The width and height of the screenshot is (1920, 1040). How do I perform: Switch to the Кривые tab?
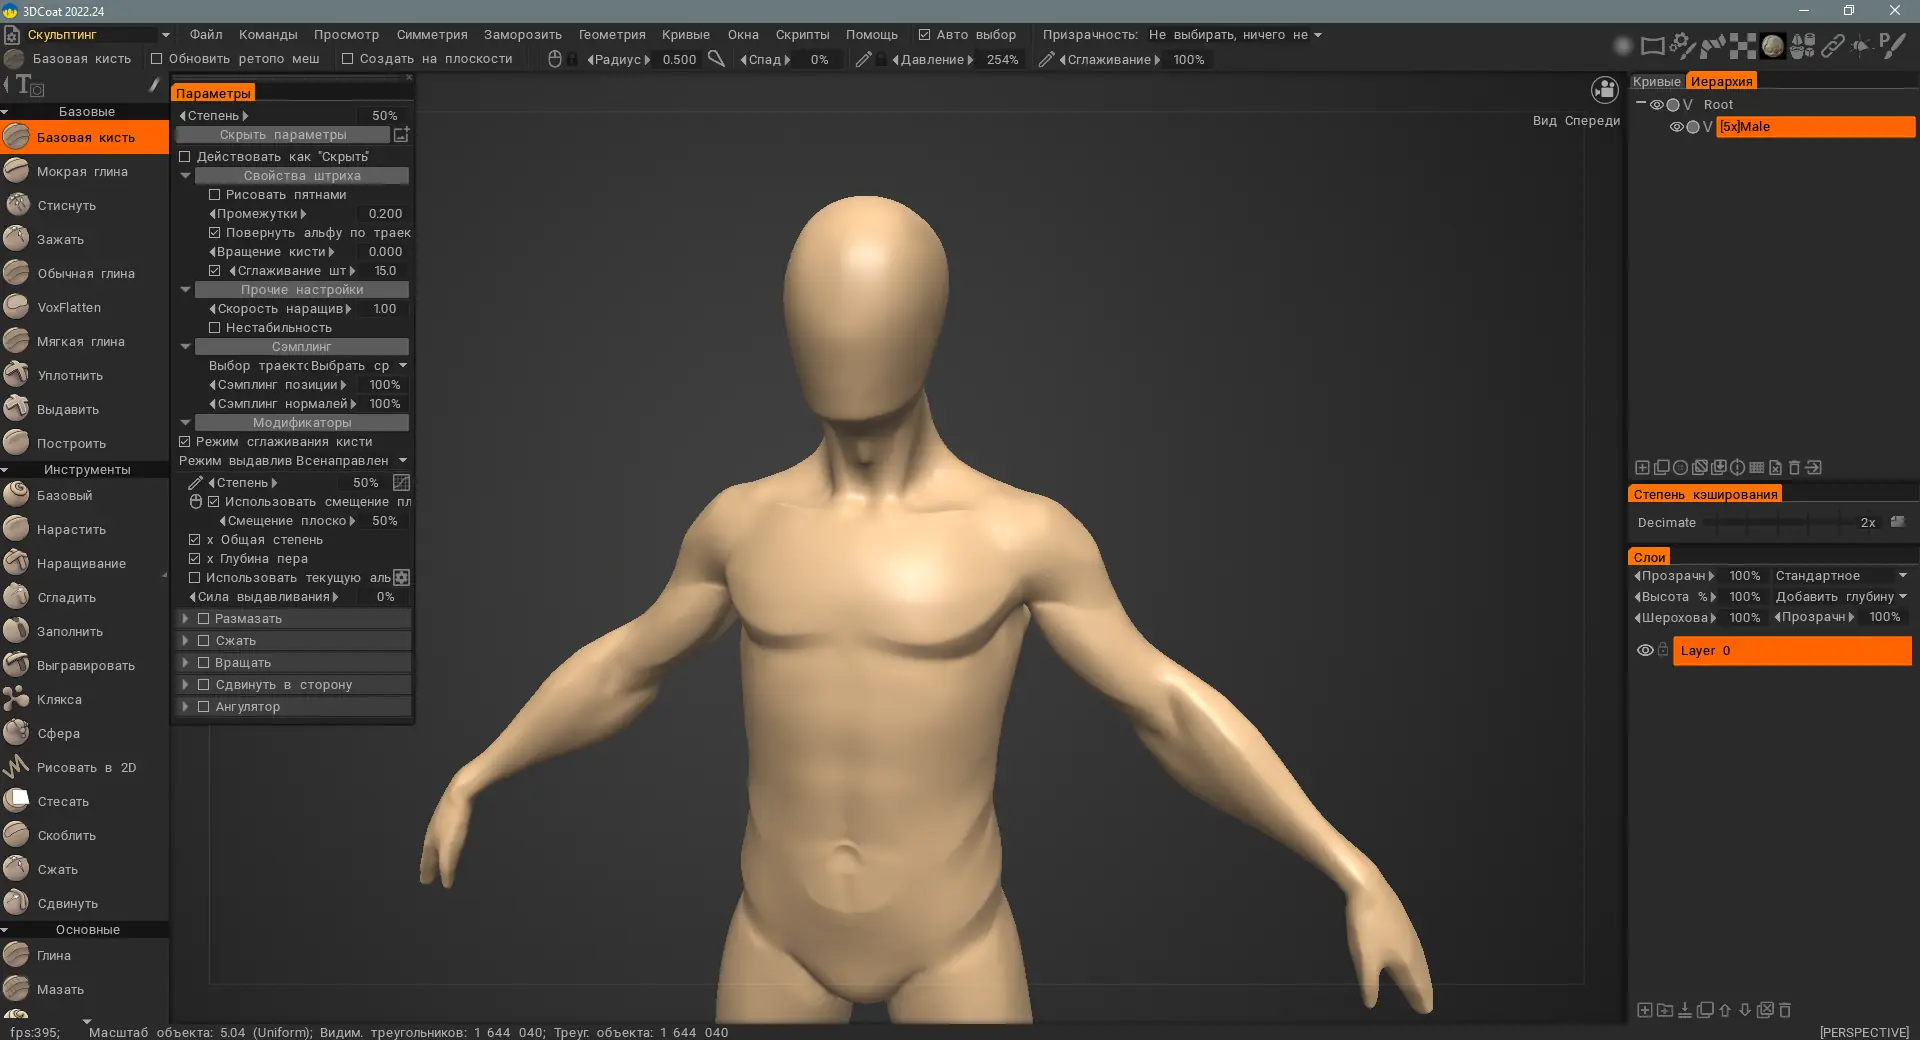point(1656,82)
